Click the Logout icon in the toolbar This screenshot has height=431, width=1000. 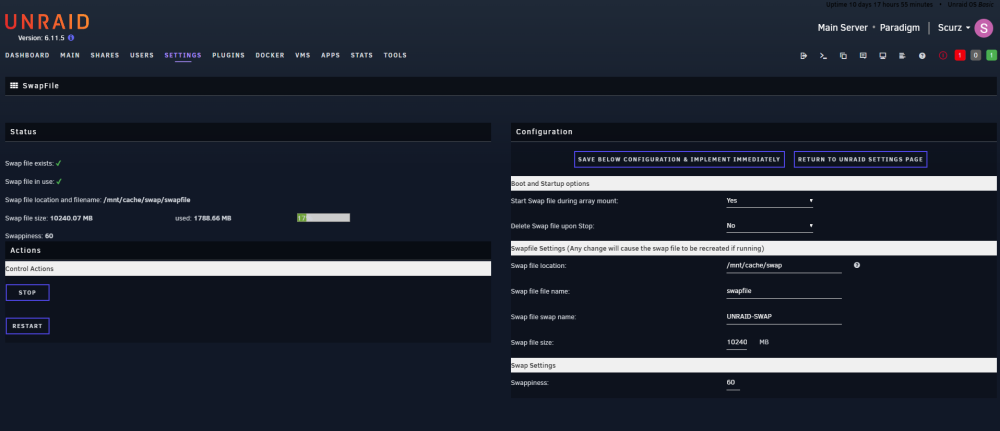click(804, 56)
